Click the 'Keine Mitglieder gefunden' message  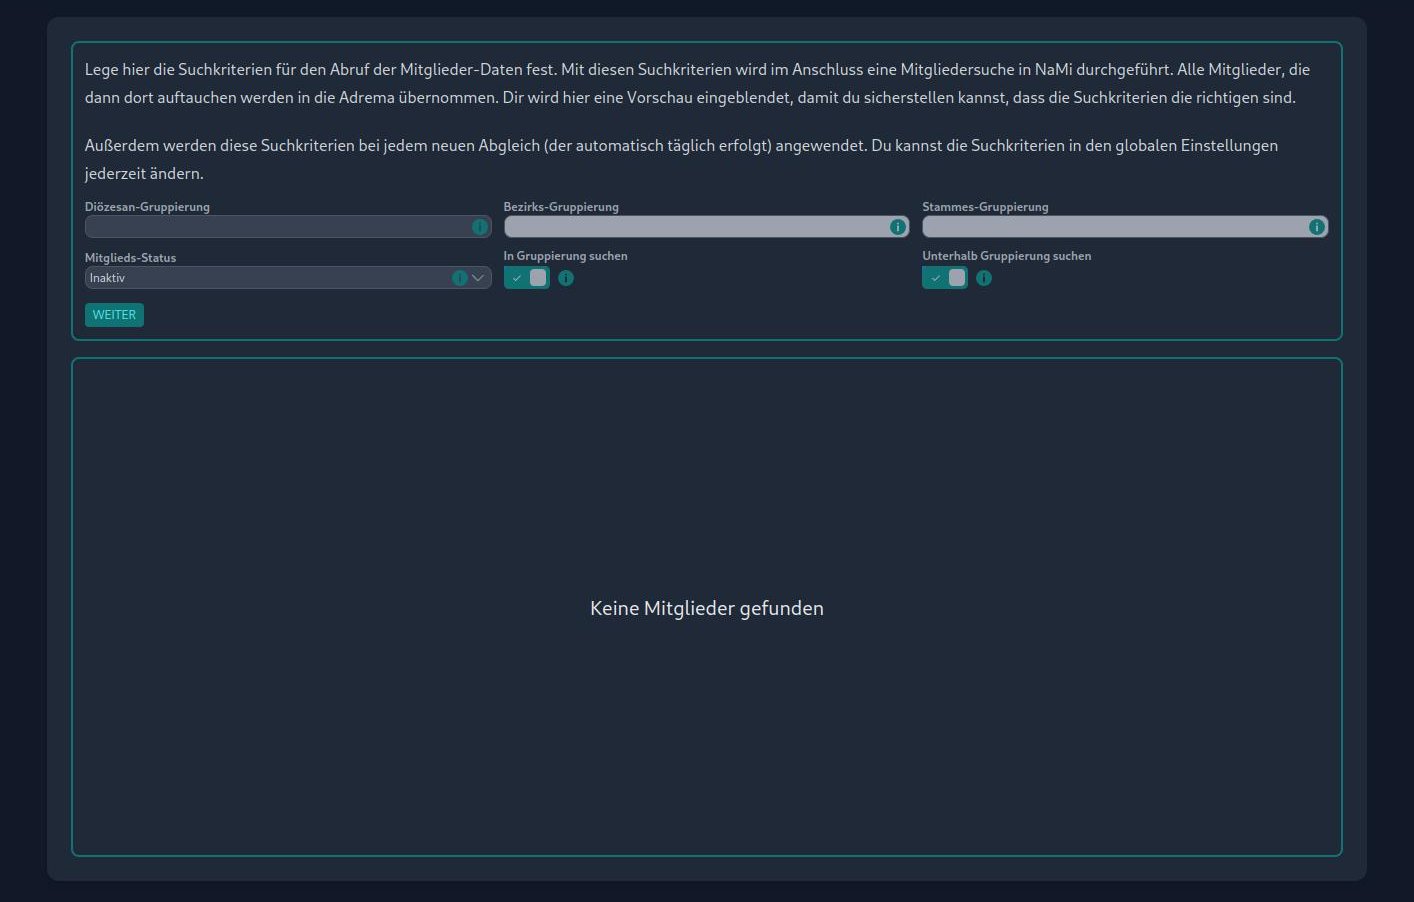point(707,608)
